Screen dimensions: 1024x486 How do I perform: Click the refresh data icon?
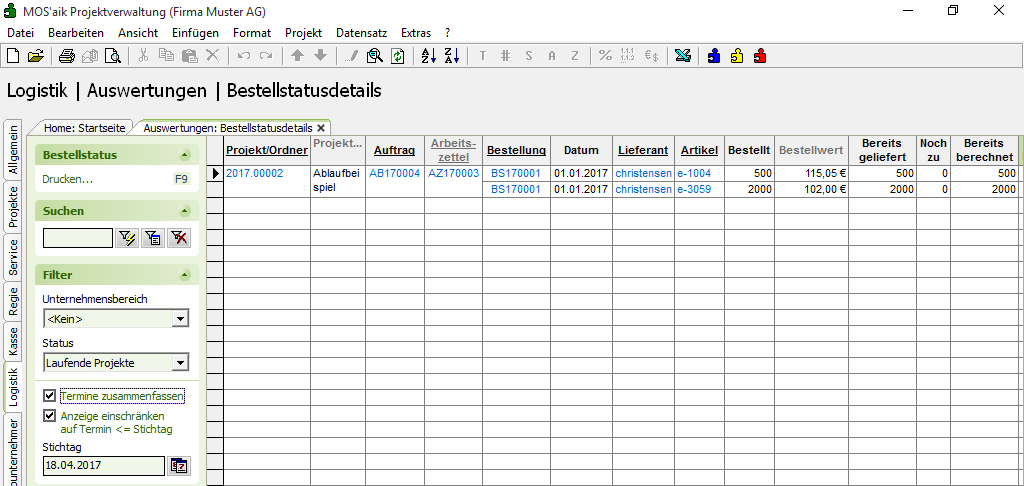pos(397,56)
